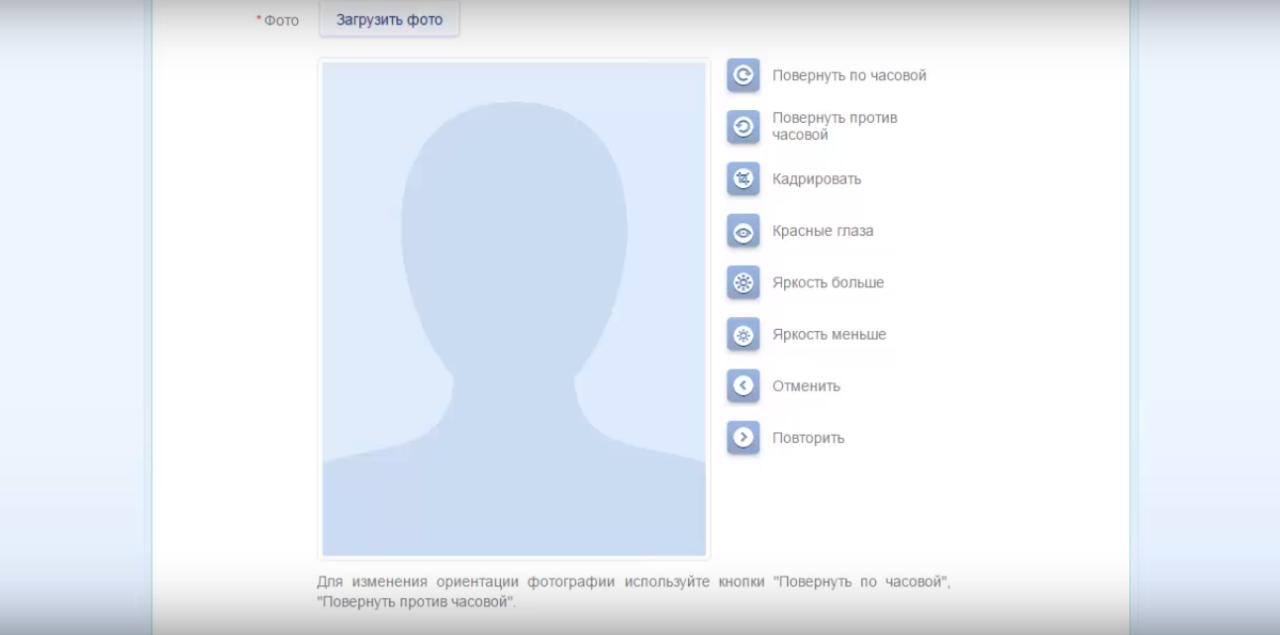
Task: Click the Повторить text label
Action: pos(808,438)
